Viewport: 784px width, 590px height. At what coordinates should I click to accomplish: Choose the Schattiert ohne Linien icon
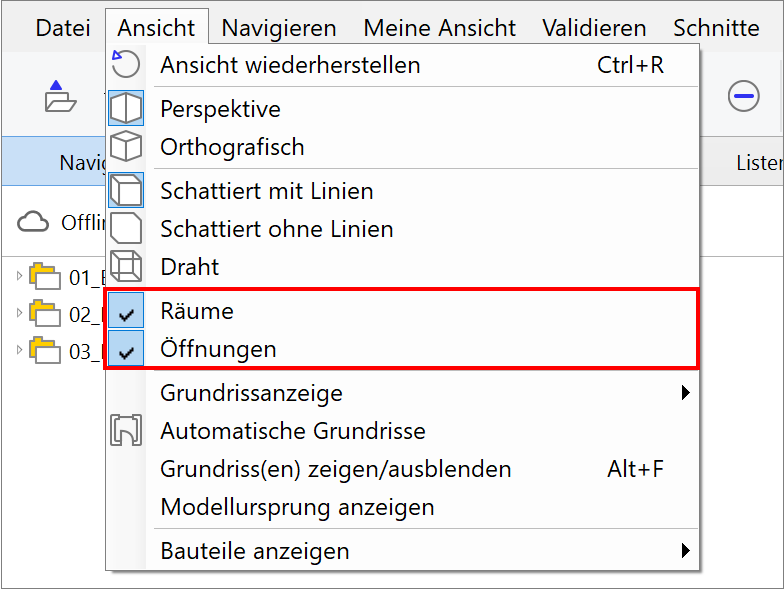click(126, 228)
